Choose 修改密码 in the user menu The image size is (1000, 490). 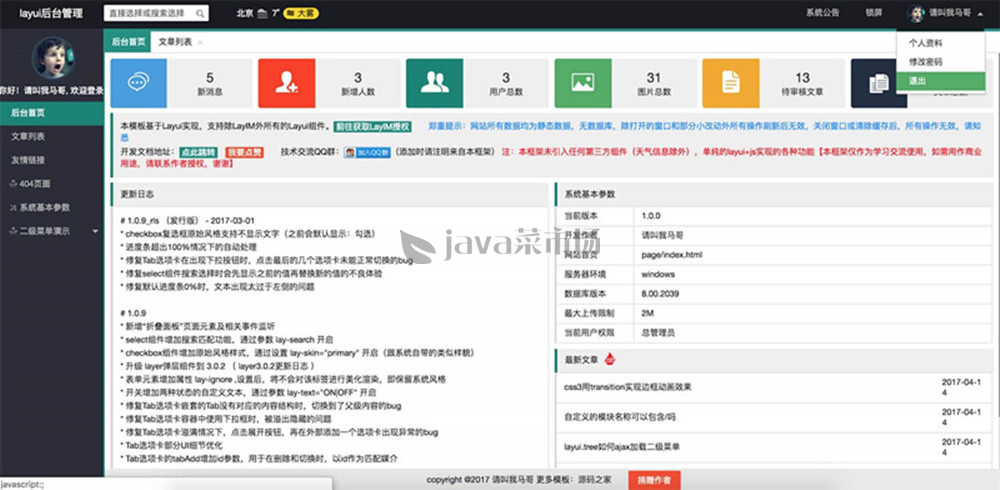tap(925, 61)
